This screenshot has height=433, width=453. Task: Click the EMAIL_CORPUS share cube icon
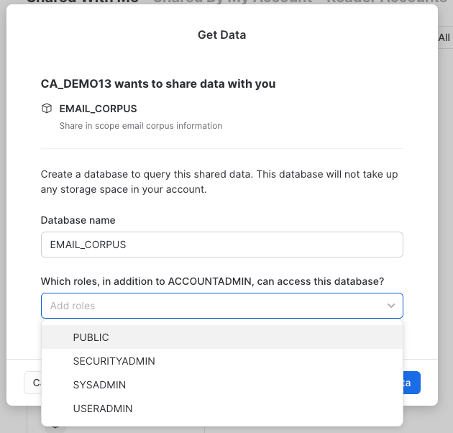47,108
